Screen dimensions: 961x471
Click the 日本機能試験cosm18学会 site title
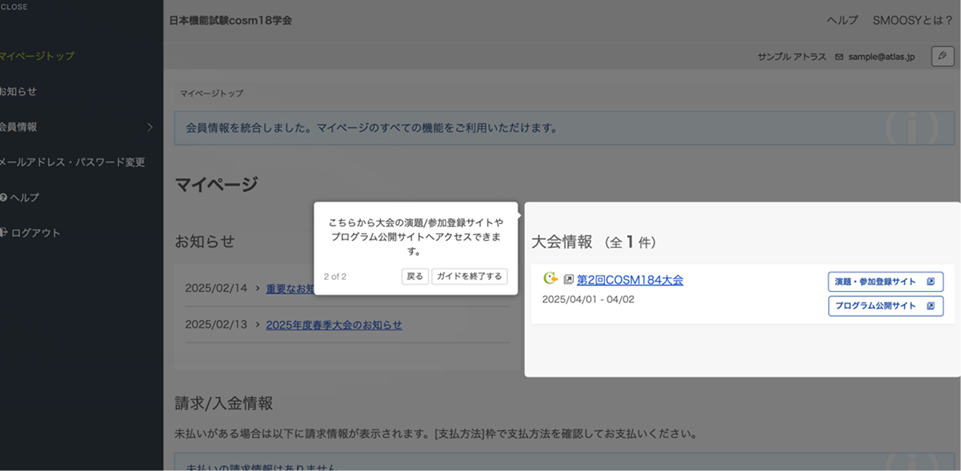coord(230,20)
